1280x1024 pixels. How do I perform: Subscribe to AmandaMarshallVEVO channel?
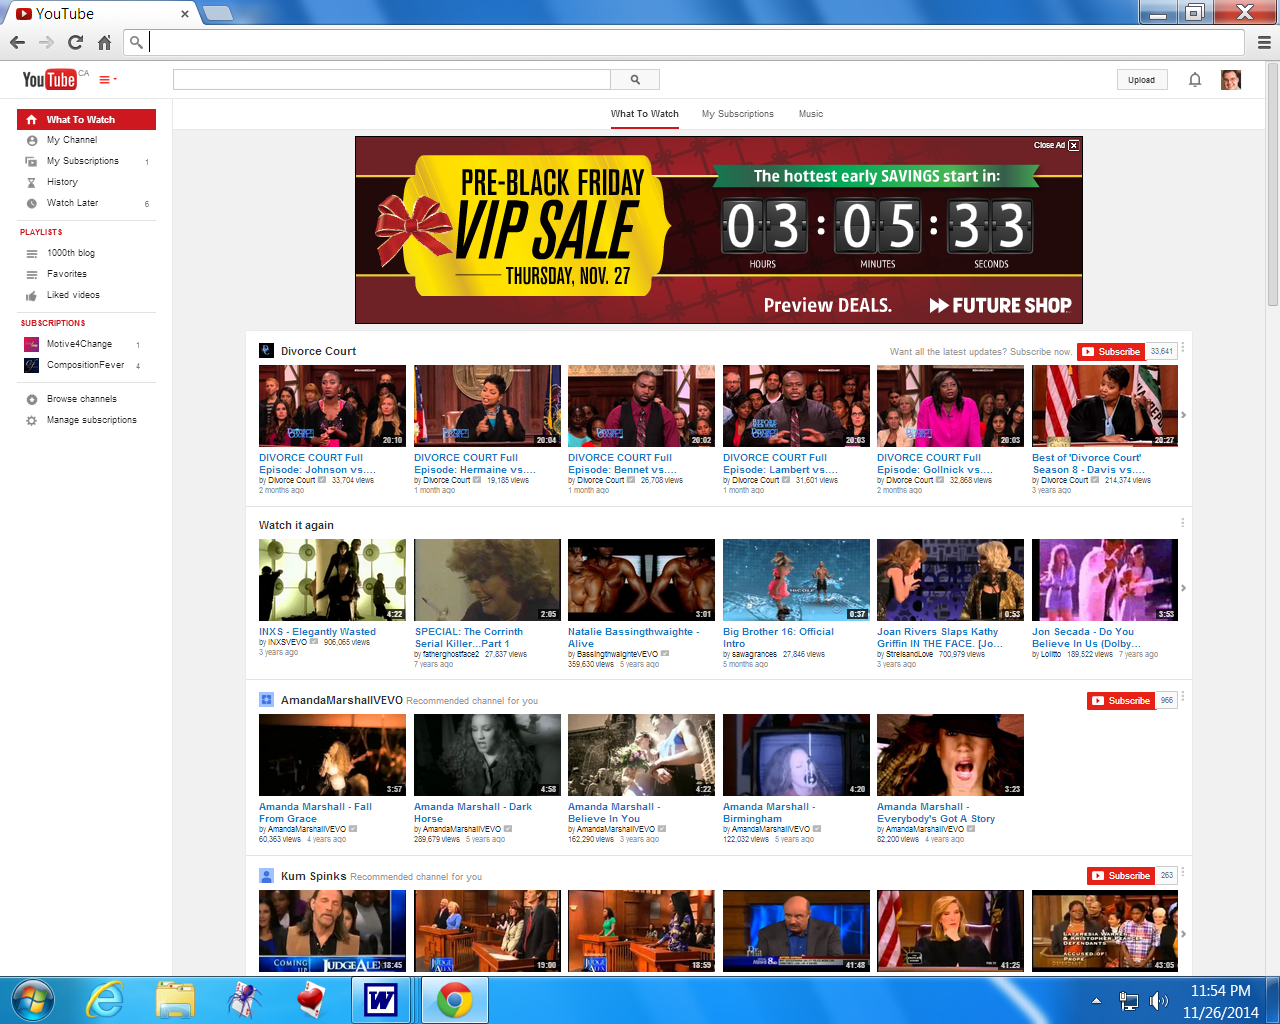(x=1121, y=701)
